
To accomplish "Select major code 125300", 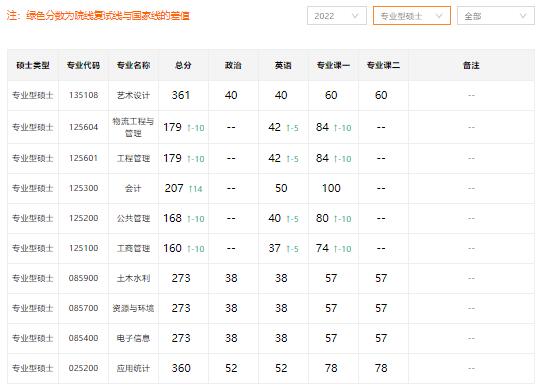I will (83, 188).
